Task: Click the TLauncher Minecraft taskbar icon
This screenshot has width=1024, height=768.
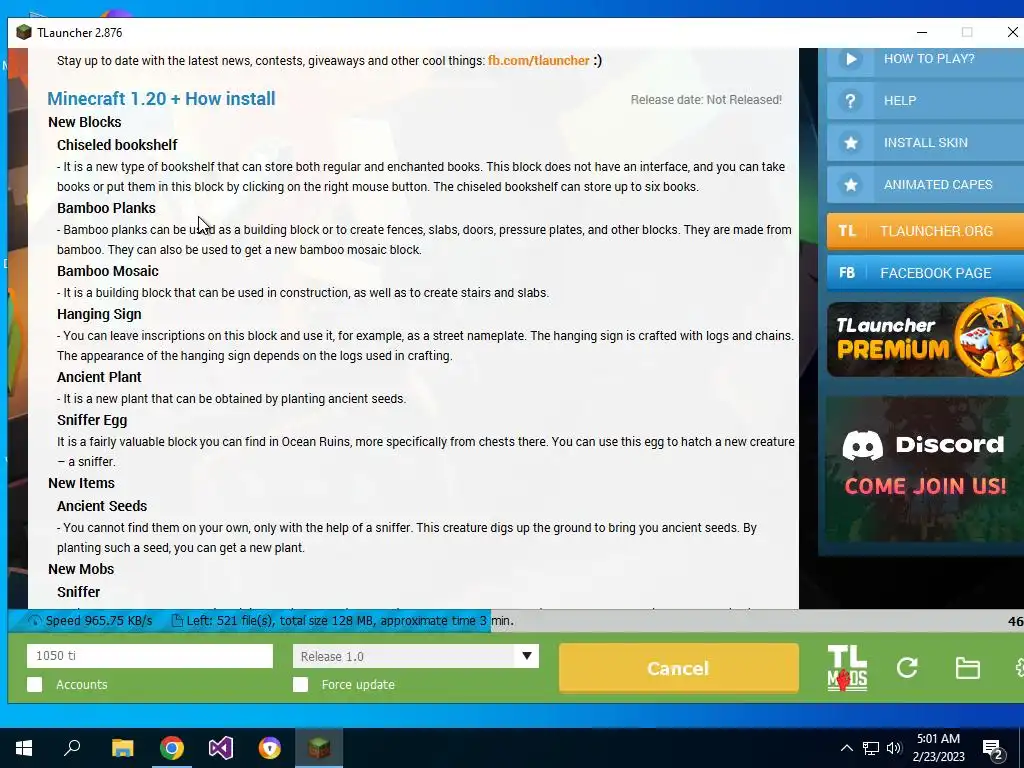Action: click(319, 748)
